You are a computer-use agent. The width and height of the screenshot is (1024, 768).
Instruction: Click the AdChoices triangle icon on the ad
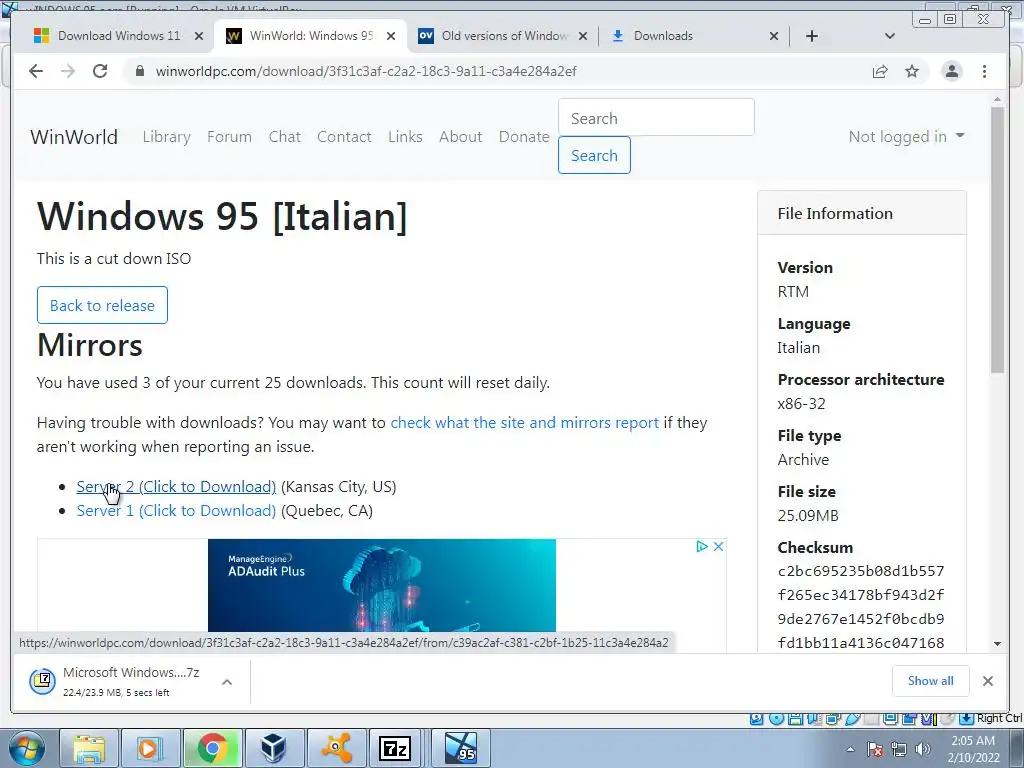(x=702, y=546)
